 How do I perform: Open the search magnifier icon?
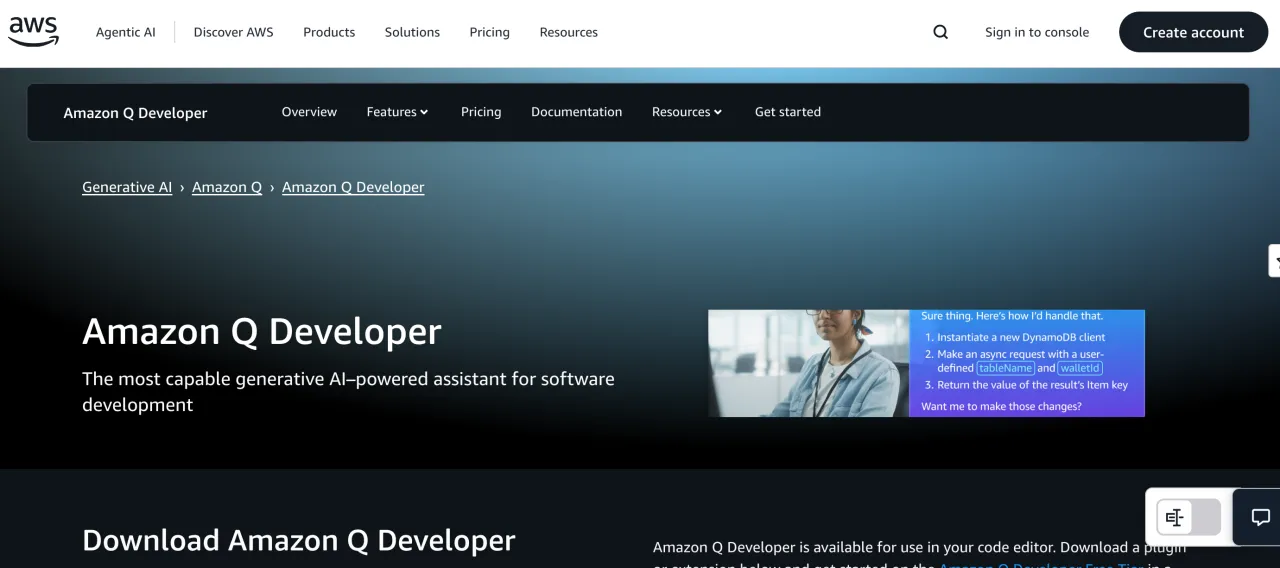tap(940, 32)
